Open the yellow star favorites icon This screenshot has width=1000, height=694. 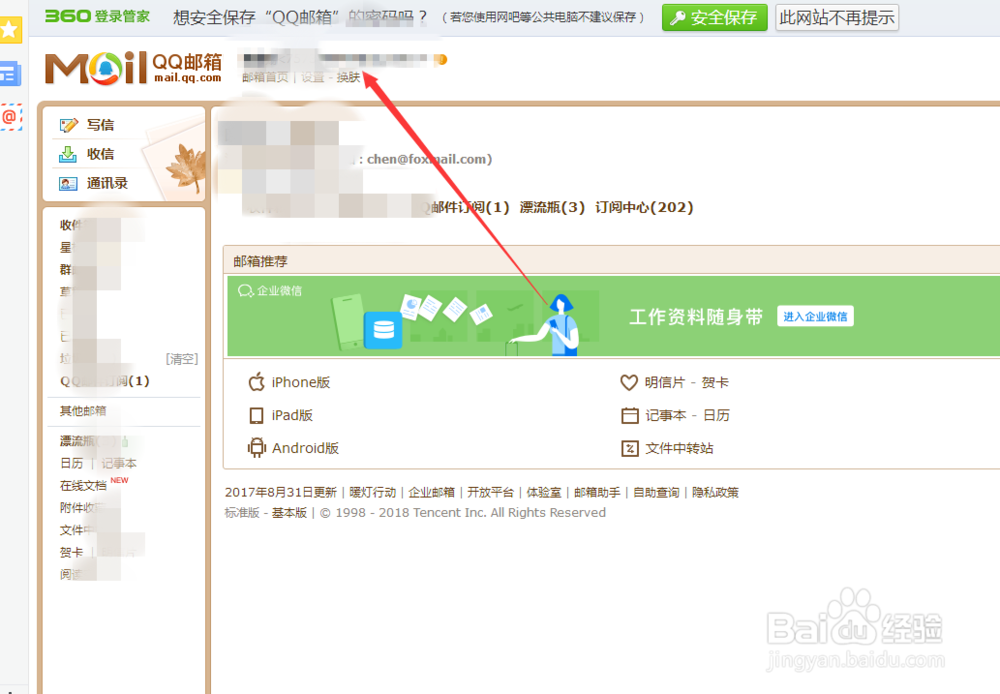click(10, 29)
